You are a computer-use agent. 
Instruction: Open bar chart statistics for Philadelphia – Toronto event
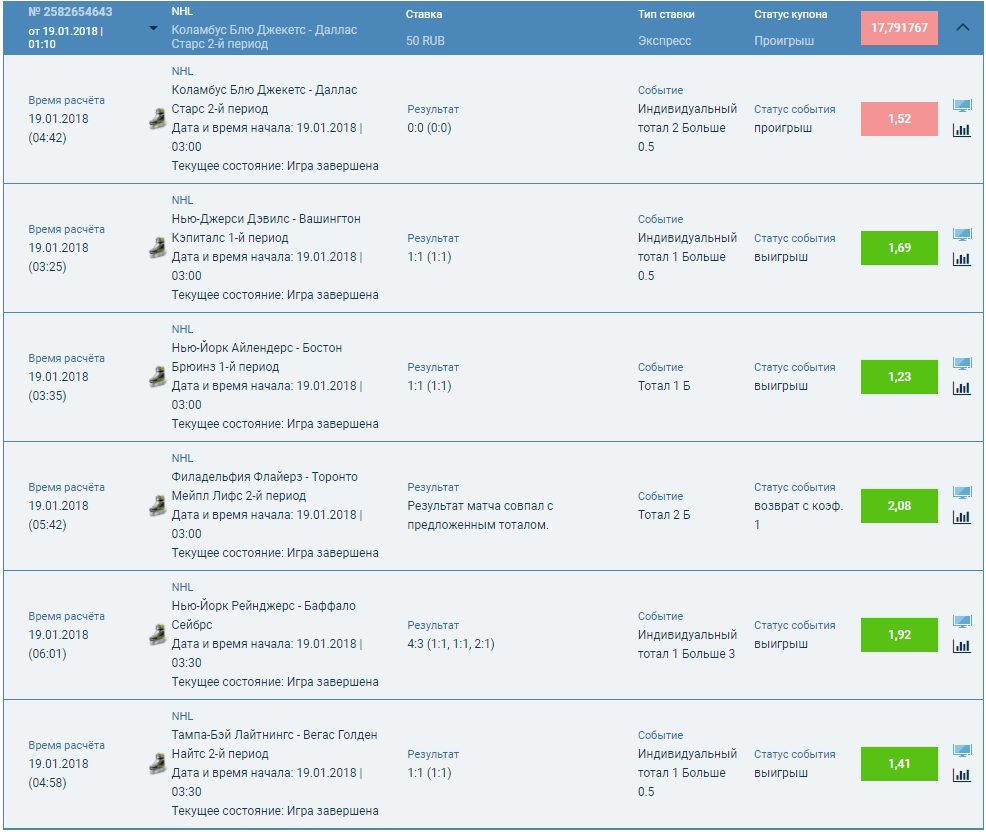(961, 517)
